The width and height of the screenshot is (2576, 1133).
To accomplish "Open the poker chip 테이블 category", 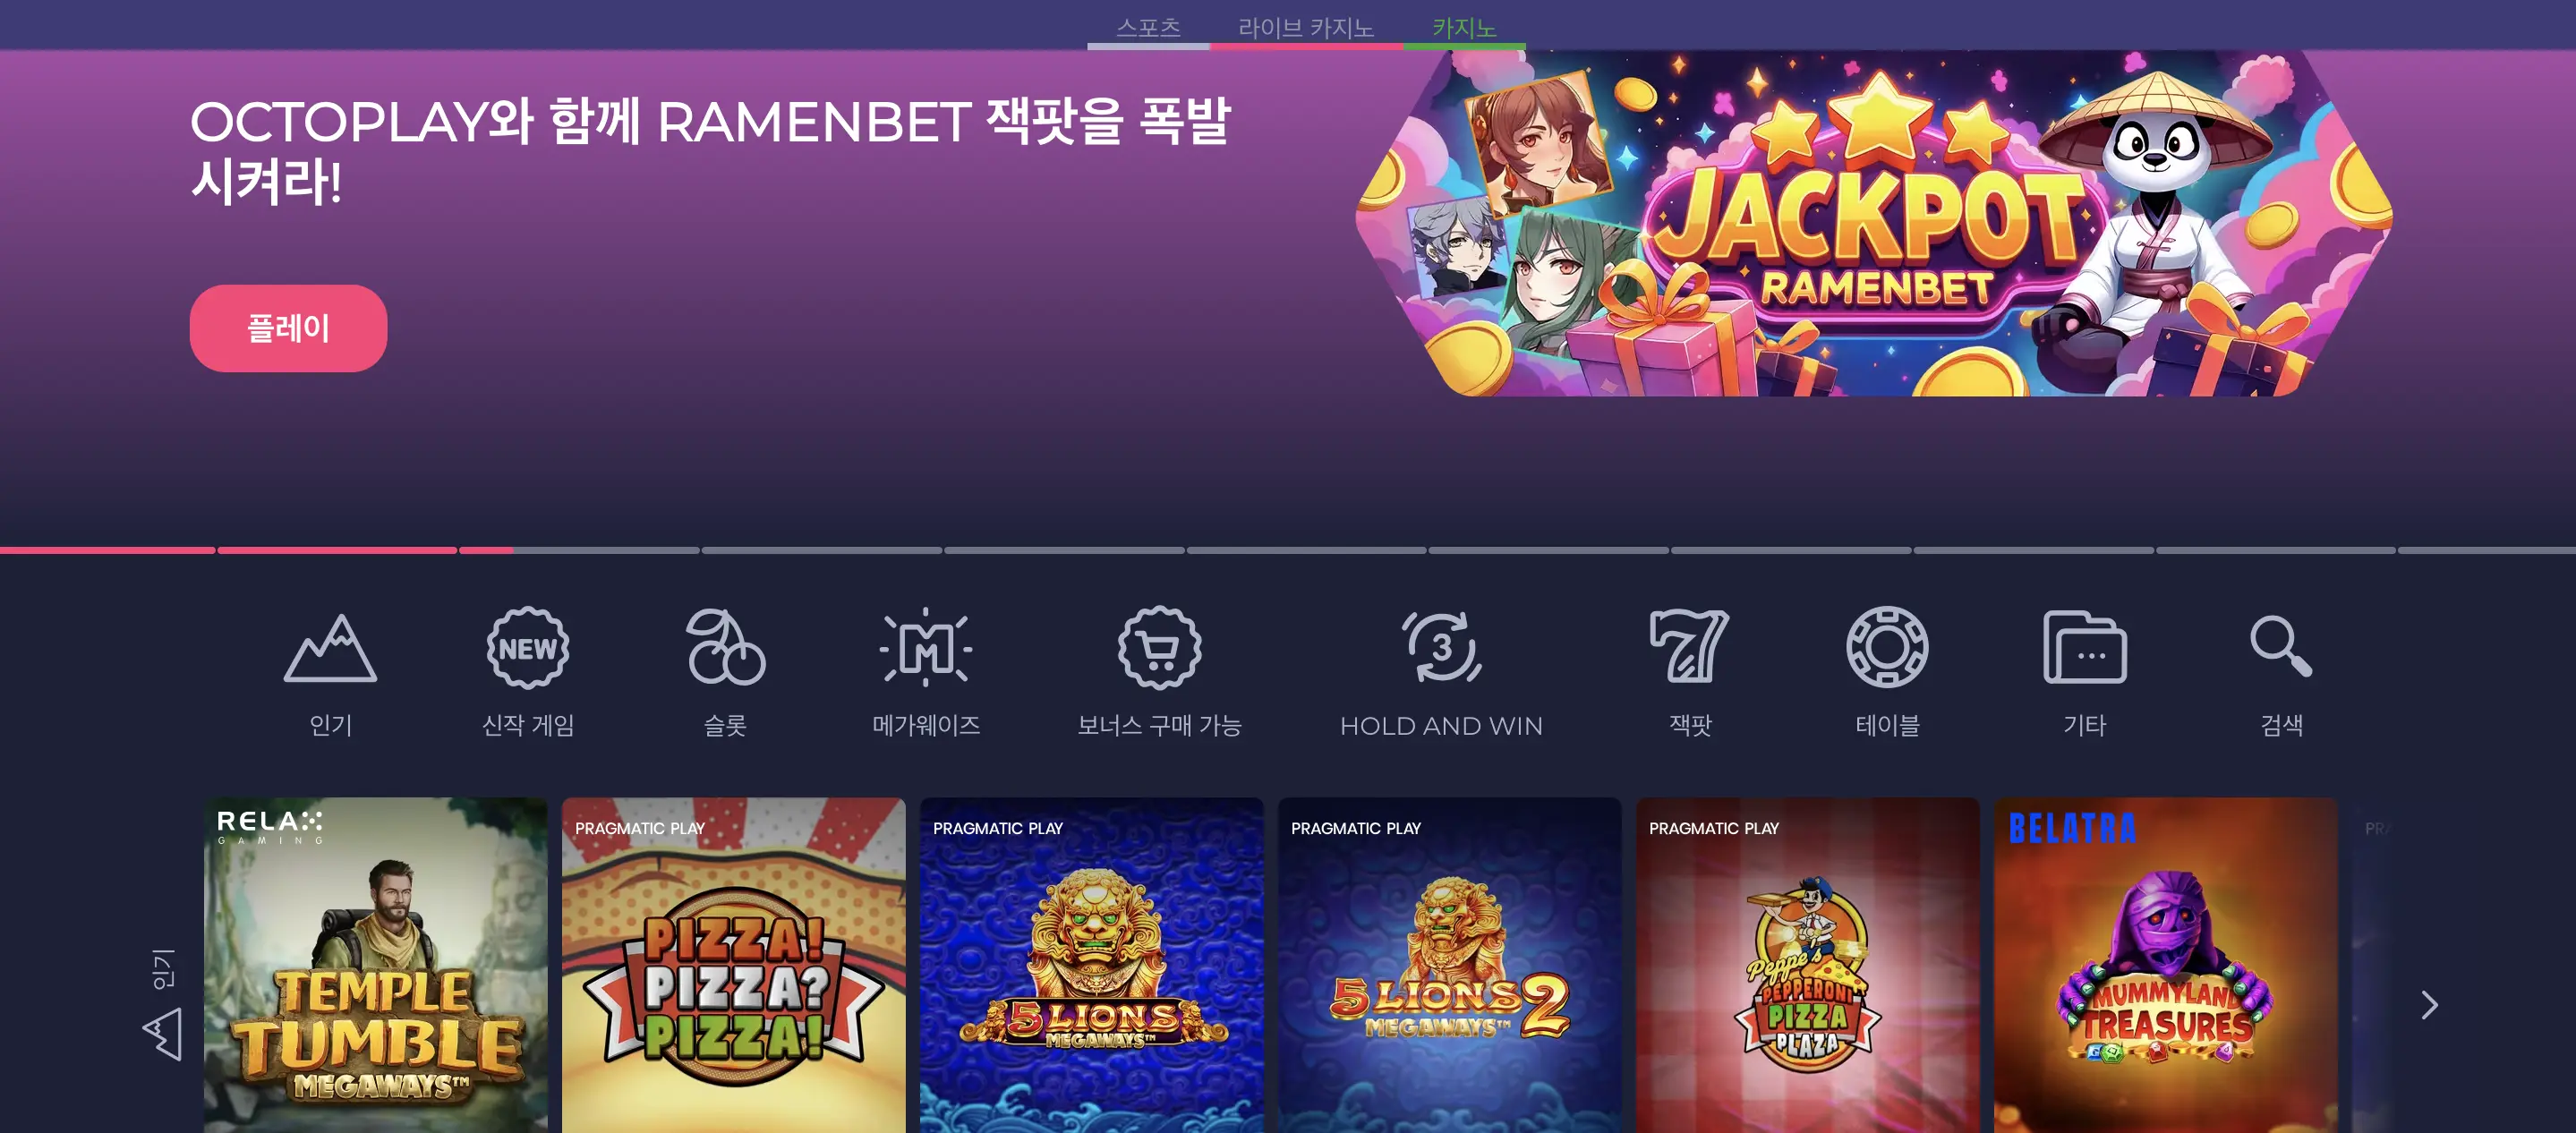I will point(1886,648).
